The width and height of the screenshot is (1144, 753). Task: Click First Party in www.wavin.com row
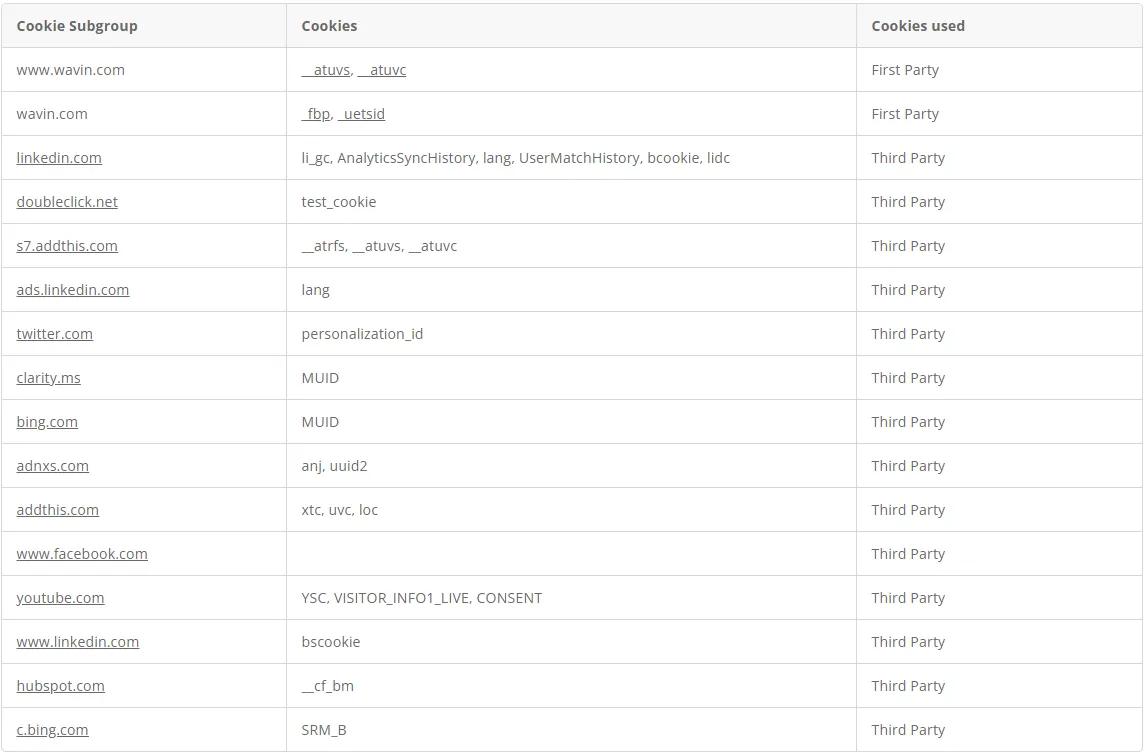(905, 70)
